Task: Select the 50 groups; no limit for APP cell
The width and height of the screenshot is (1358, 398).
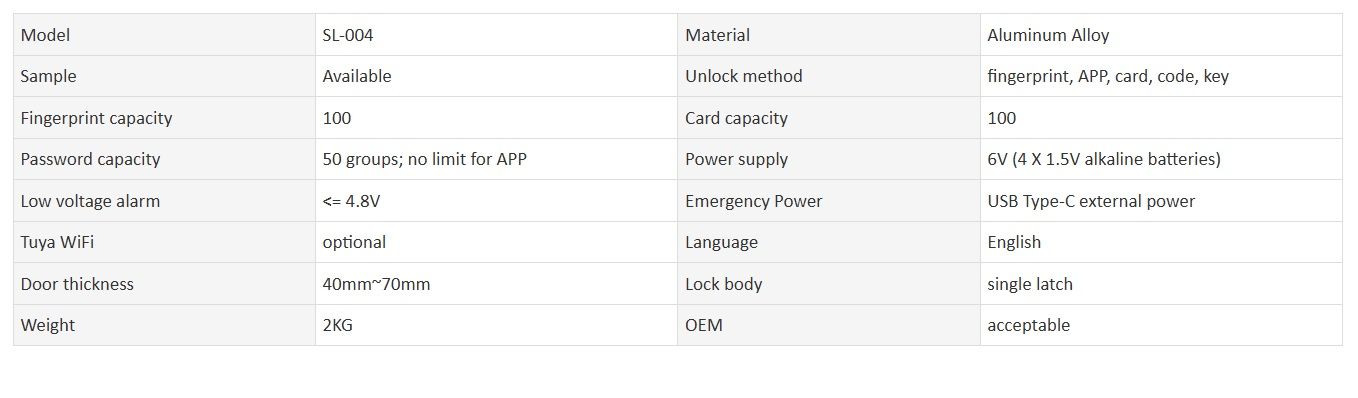Action: pyautogui.click(x=496, y=159)
